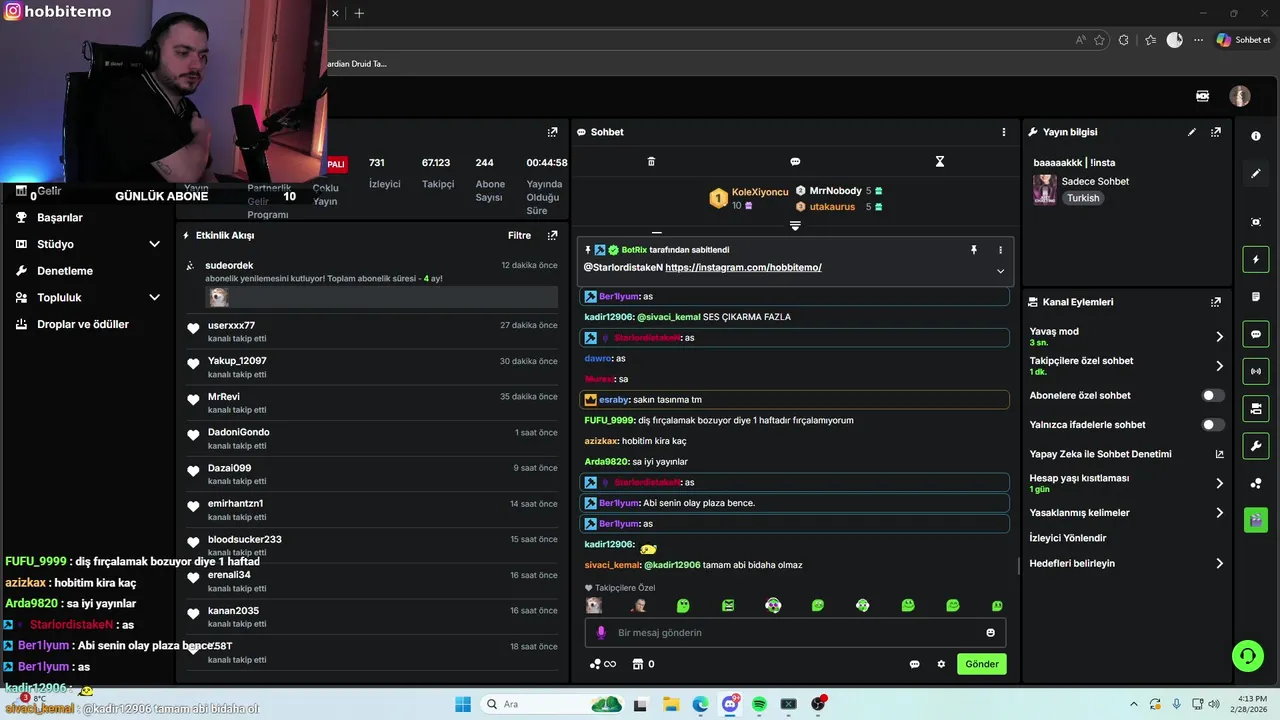The image size is (1280, 720).
Task: Select the green frog emote after avatars
Action: [x=683, y=606]
